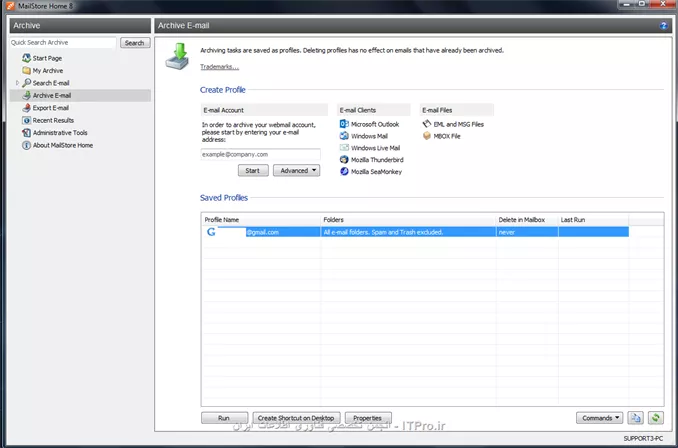
Task: Click the 'never' cell in Delete in Mailbox
Action: (527, 232)
